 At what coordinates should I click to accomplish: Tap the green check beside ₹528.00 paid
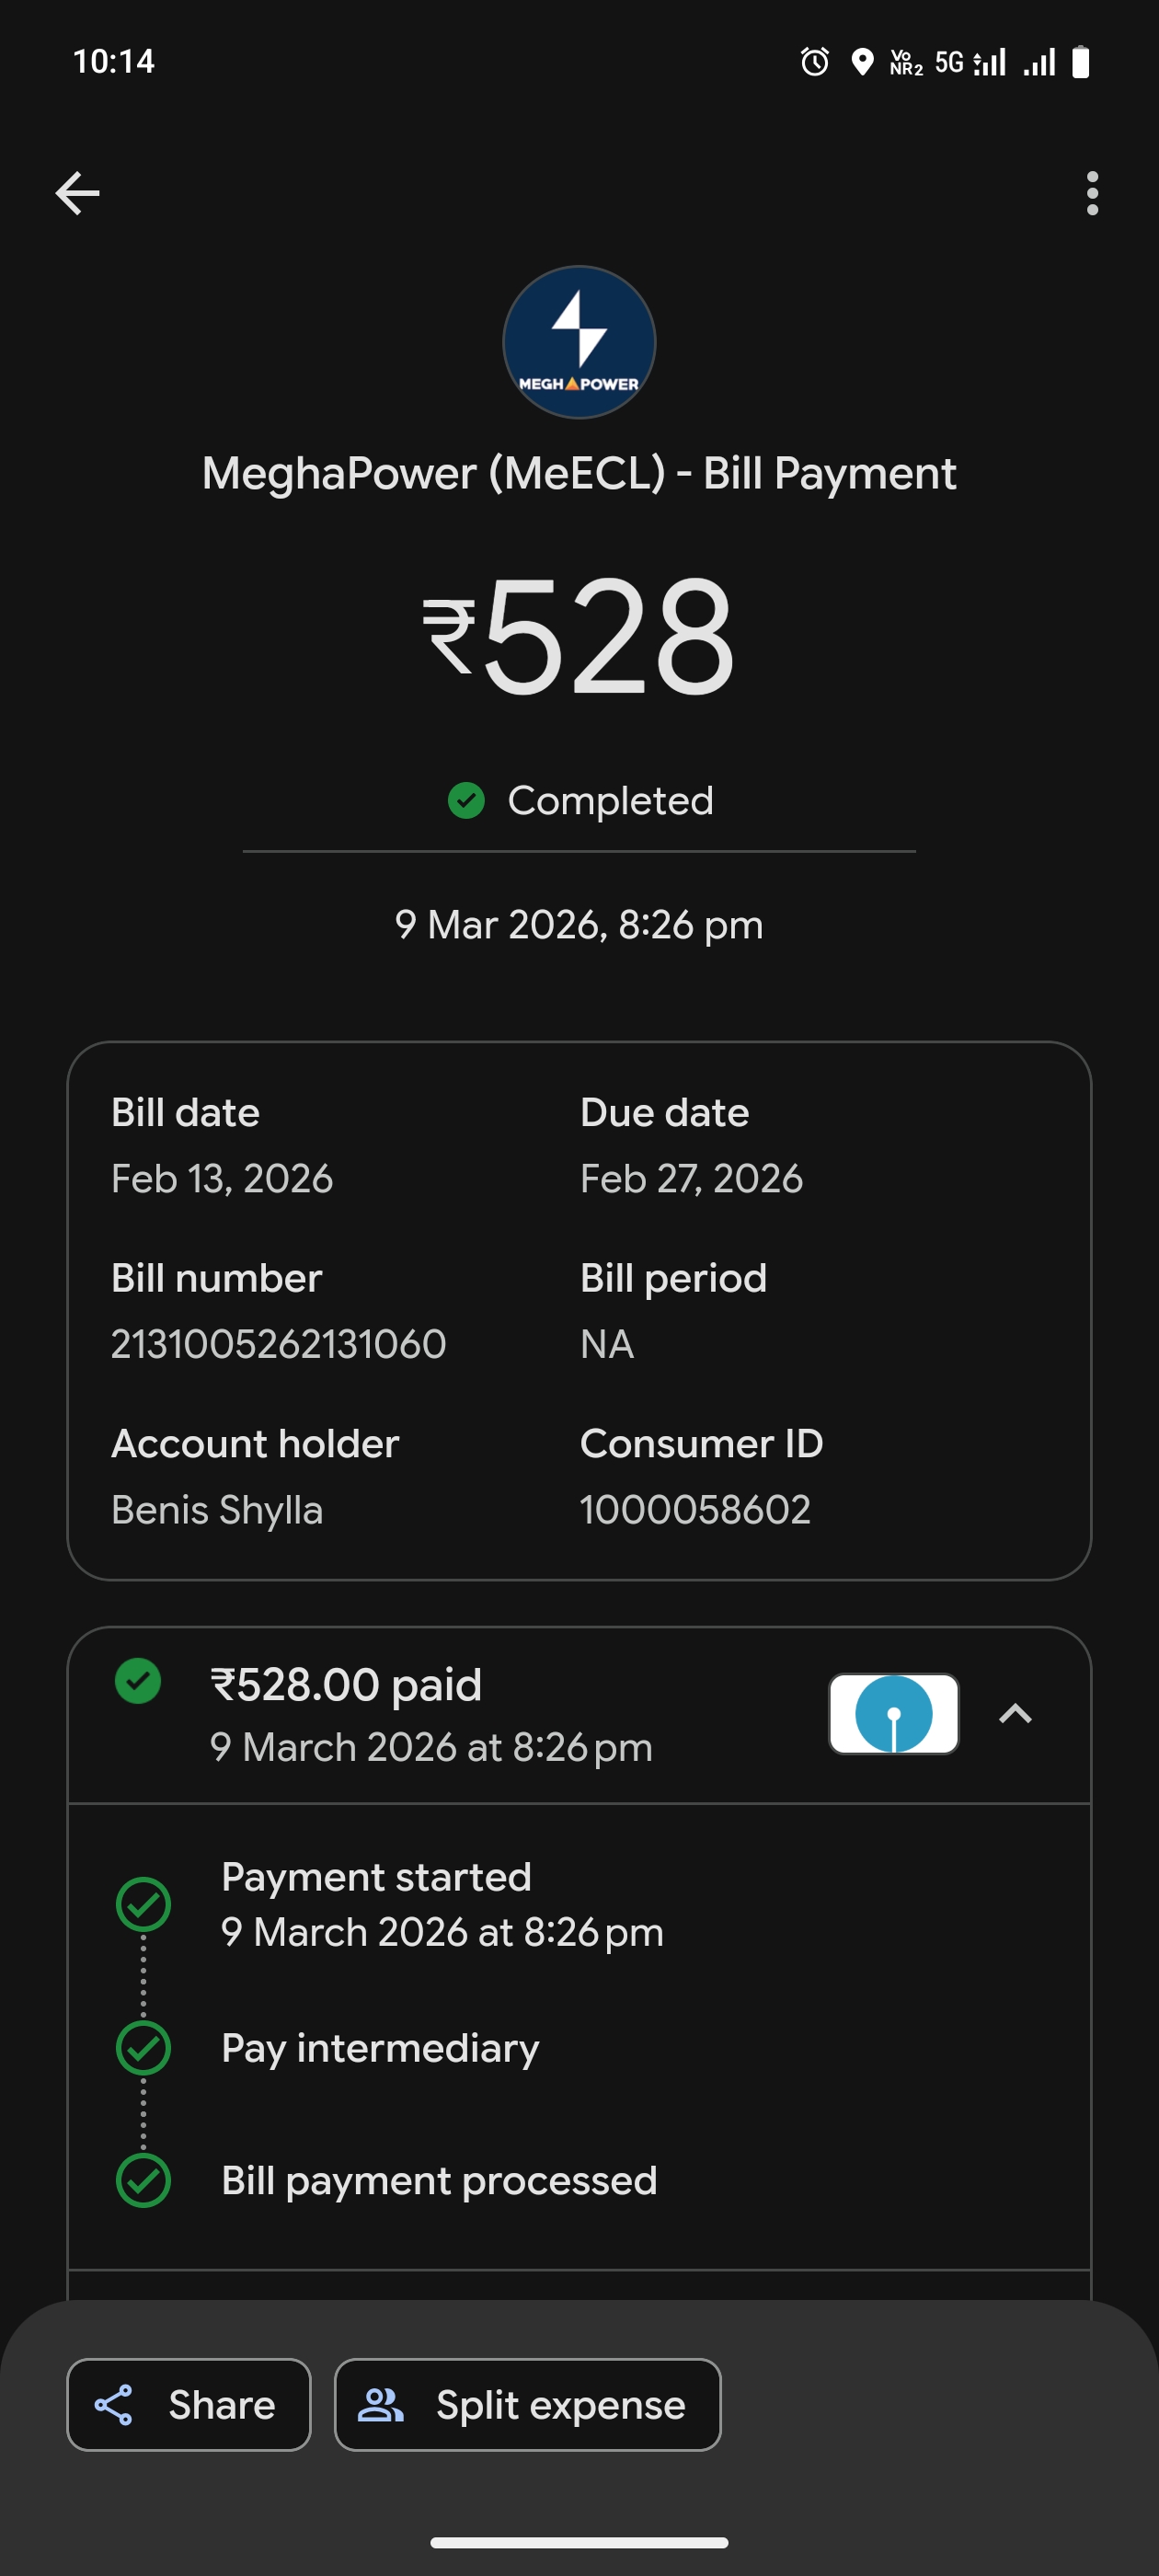point(138,1681)
